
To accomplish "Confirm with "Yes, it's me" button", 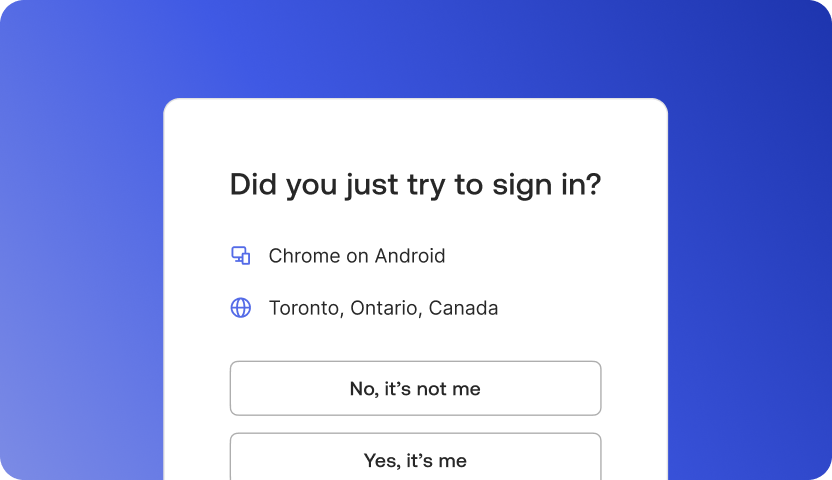I will [415, 460].
